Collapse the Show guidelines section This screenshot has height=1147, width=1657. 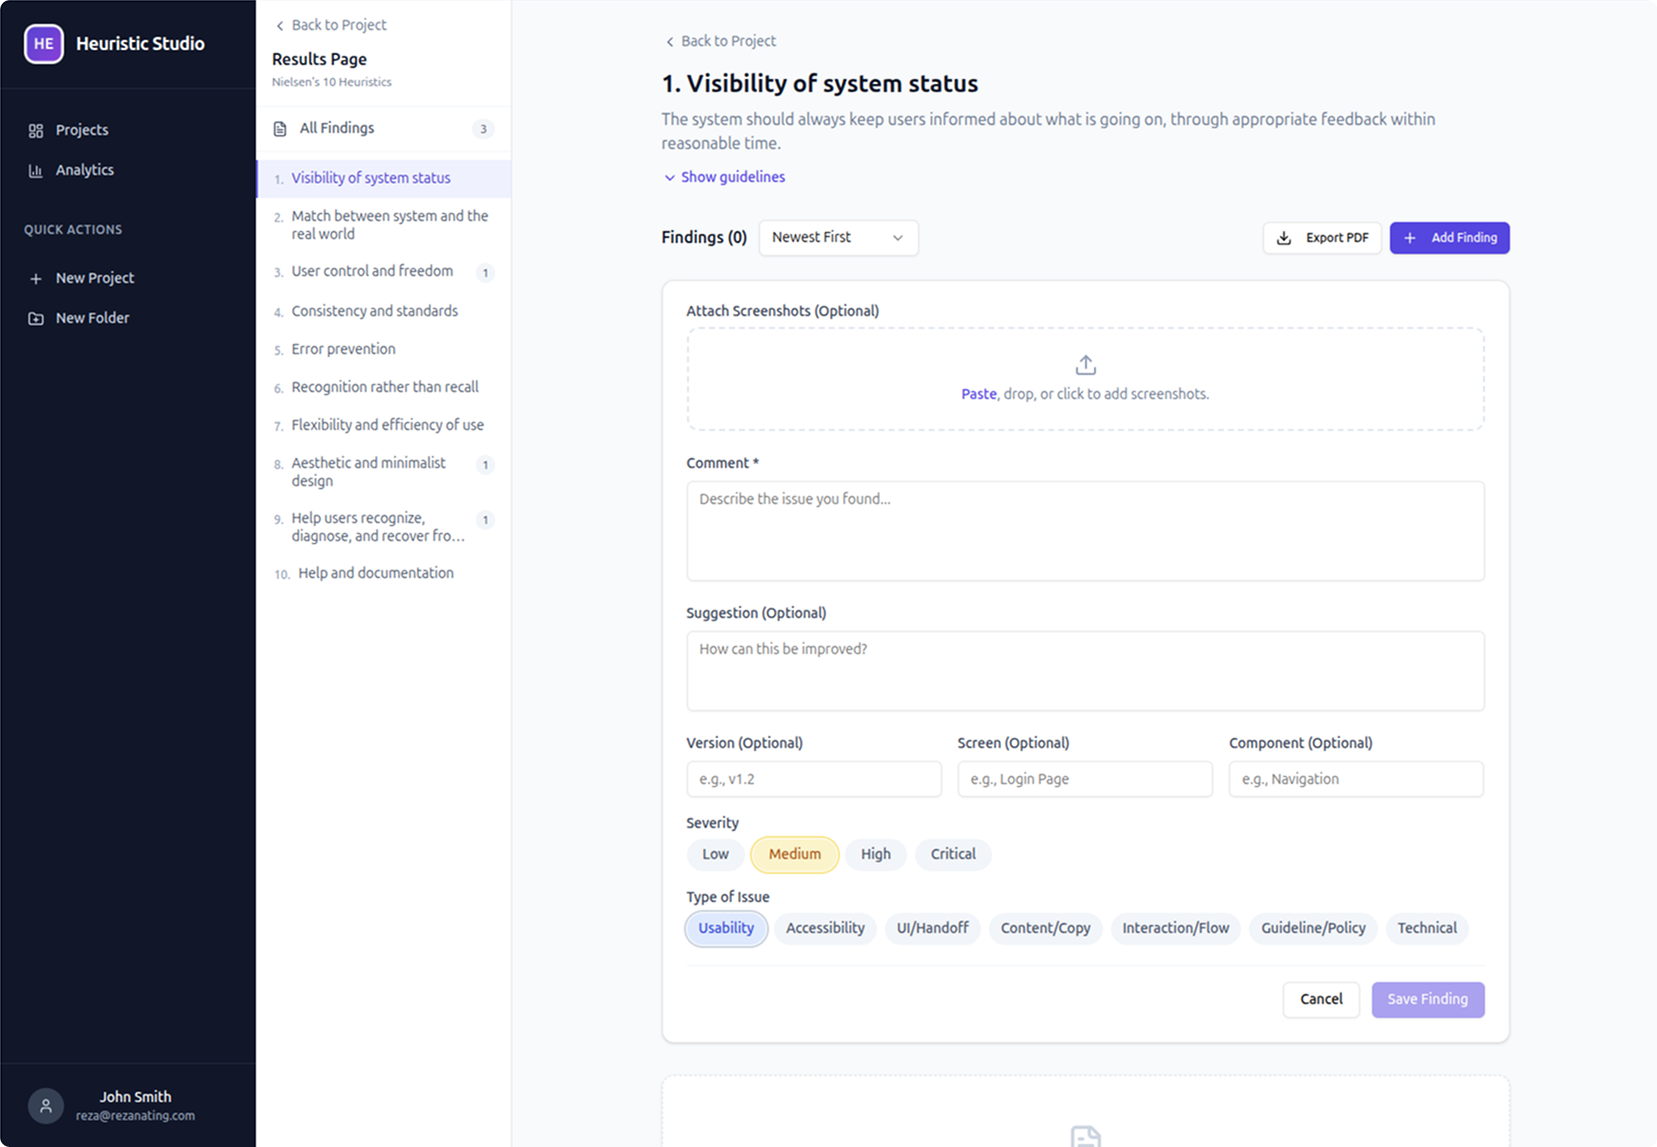click(724, 176)
